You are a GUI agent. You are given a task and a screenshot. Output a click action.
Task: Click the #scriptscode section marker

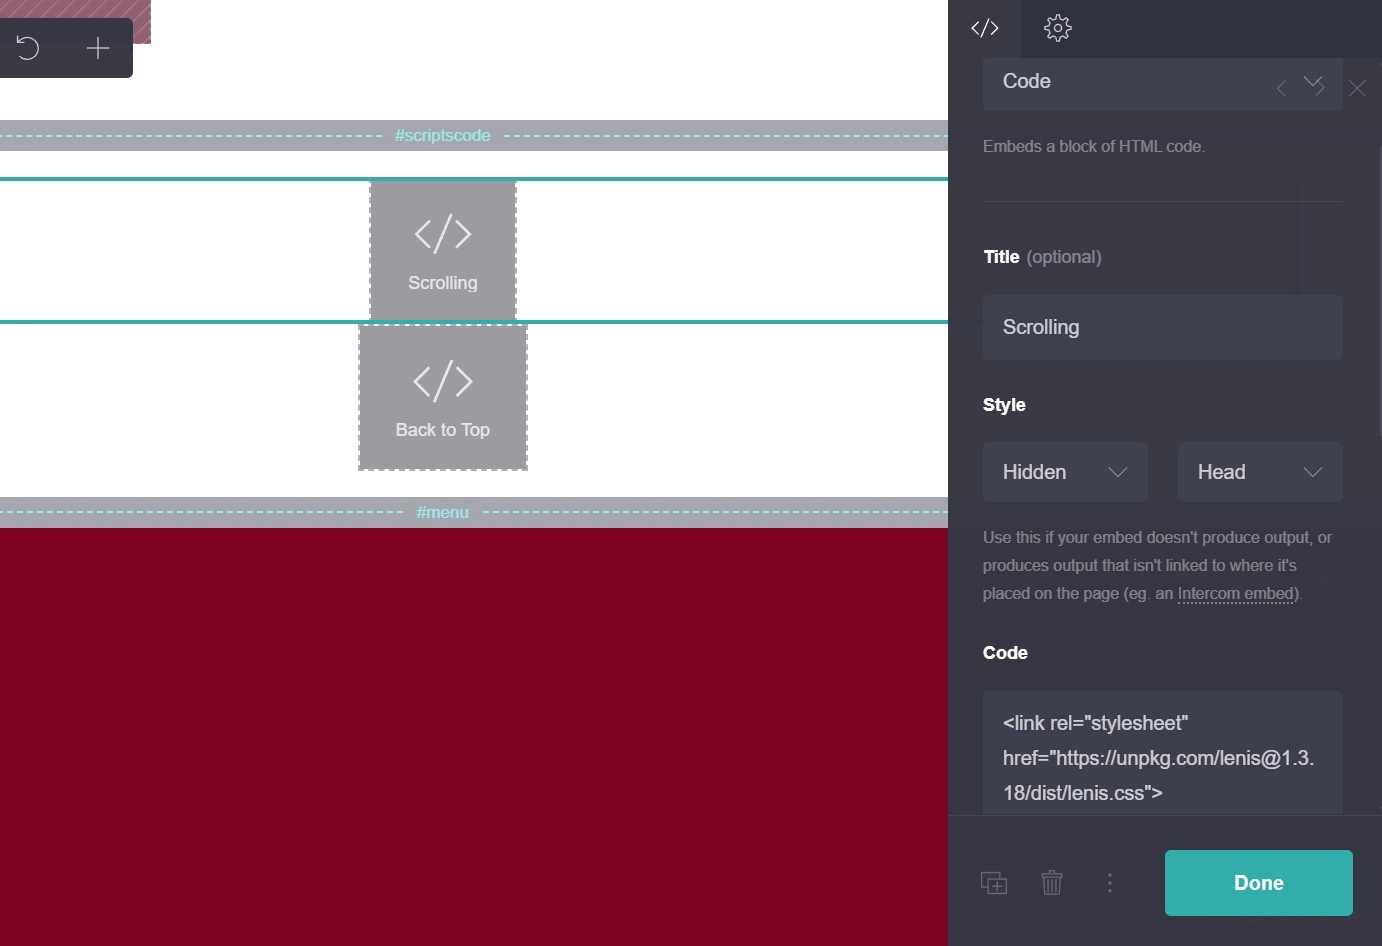442,135
